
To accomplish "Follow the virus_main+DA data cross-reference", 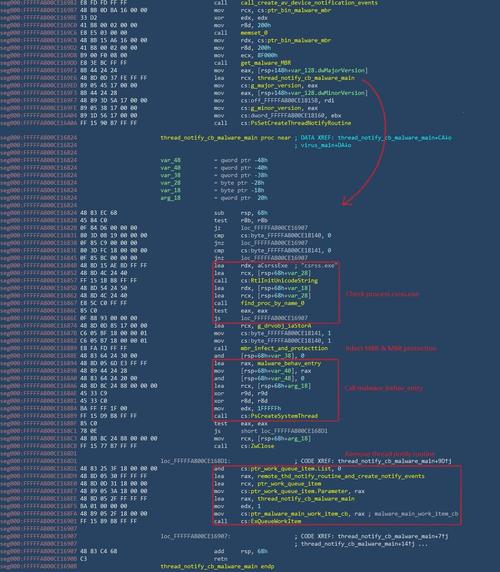I will (x=326, y=145).
